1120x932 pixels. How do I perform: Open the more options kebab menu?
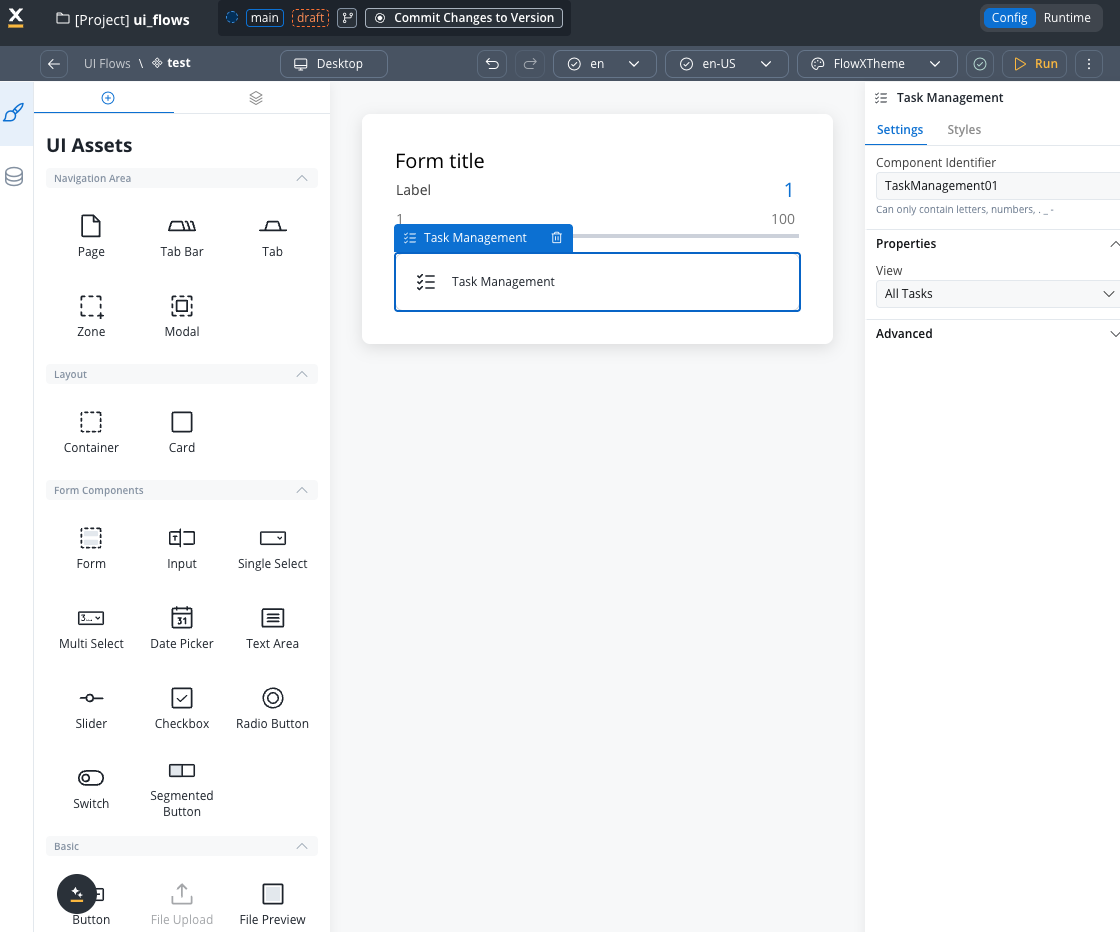click(1088, 63)
